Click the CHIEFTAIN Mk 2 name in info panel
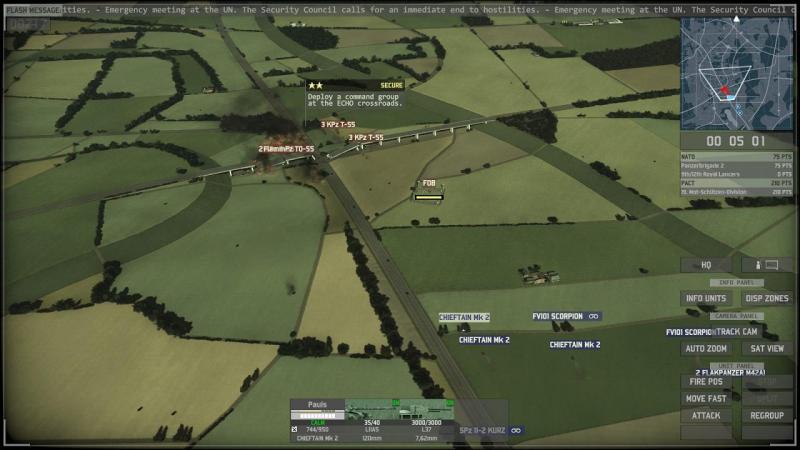The height and width of the screenshot is (450, 800). click(x=317, y=438)
